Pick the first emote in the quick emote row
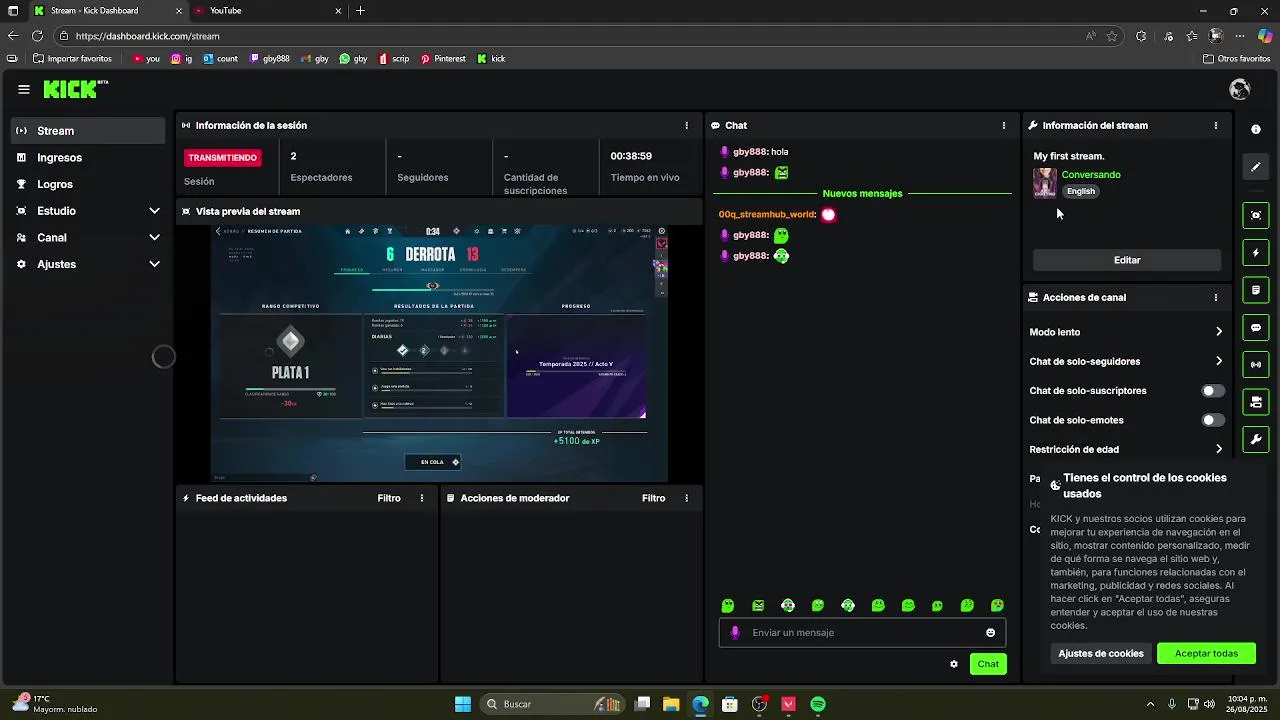This screenshot has height=720, width=1280. [728, 606]
